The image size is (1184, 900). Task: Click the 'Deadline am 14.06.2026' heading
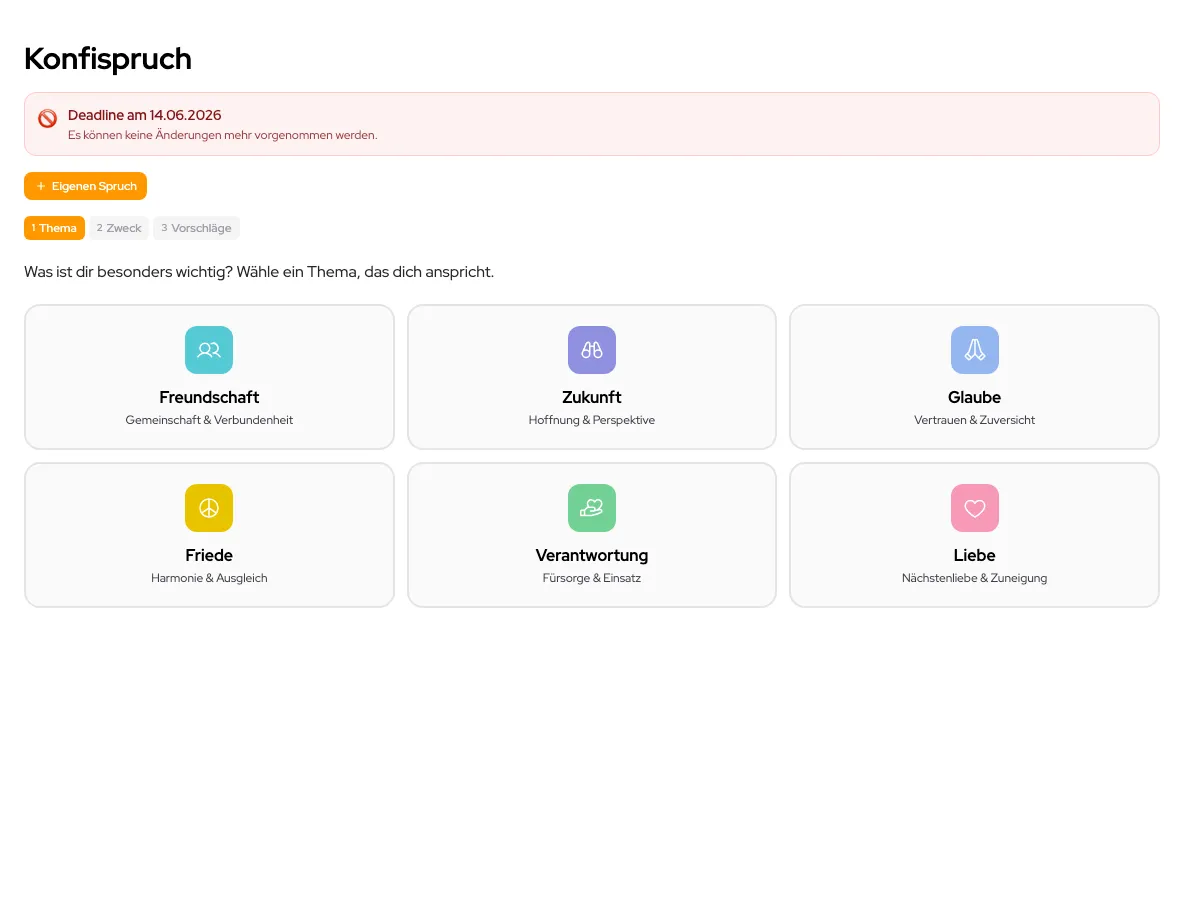point(145,116)
